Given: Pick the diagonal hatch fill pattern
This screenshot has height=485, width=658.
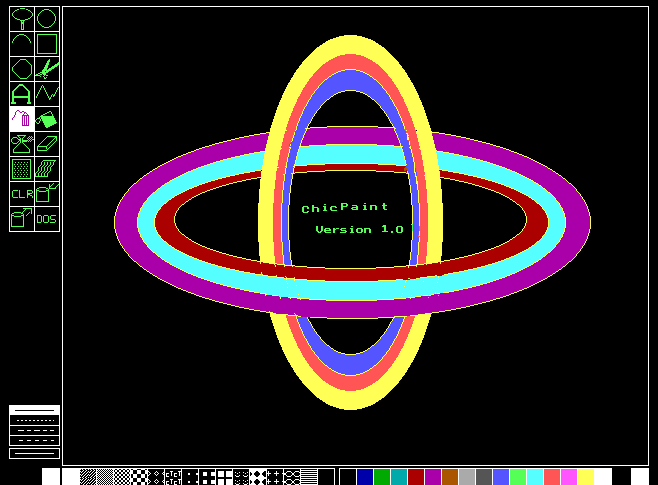Looking at the screenshot, I should (88, 477).
